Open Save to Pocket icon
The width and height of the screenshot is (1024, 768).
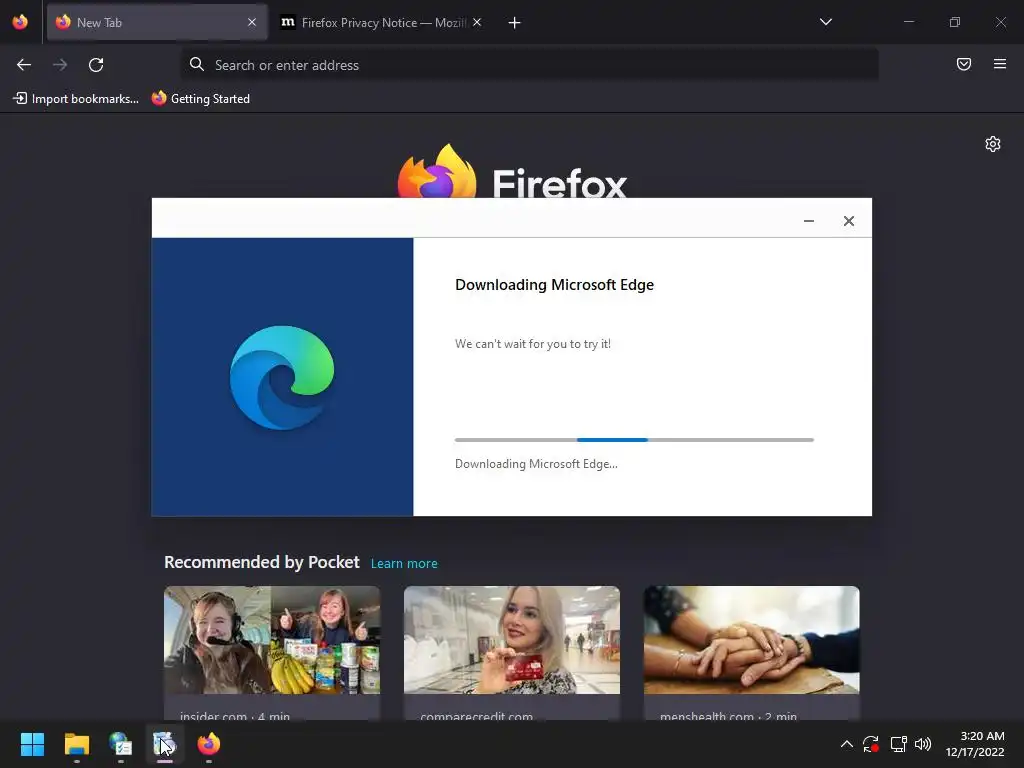963,64
